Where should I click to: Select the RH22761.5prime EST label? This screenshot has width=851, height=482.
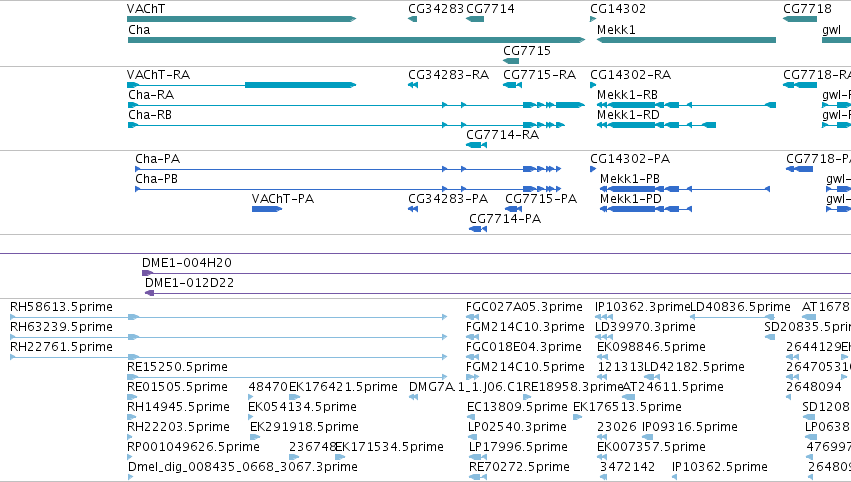point(61,347)
